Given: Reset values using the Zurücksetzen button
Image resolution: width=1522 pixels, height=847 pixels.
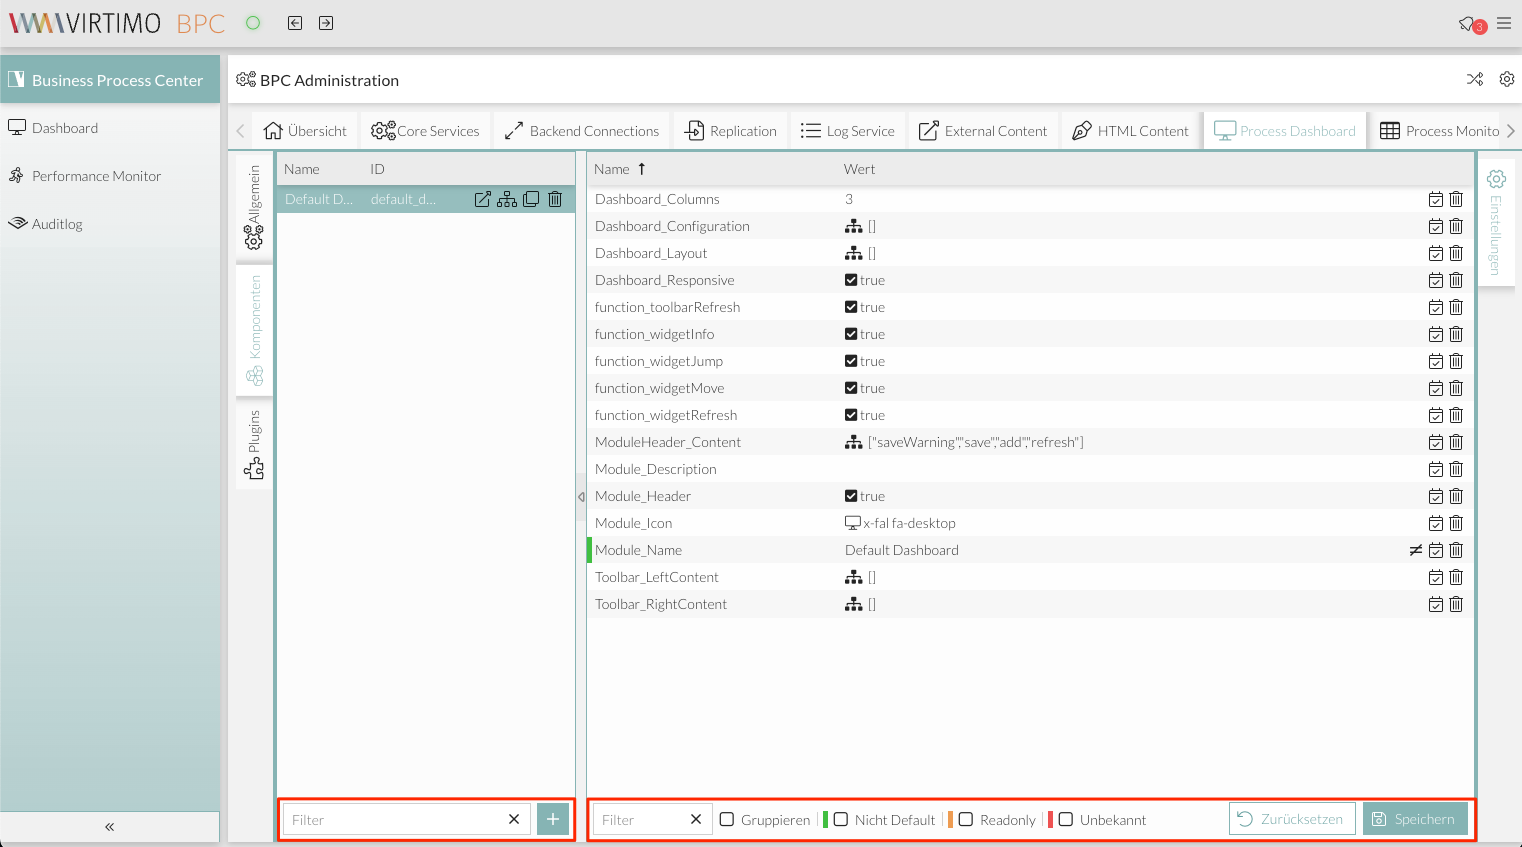Looking at the screenshot, I should 1292,818.
